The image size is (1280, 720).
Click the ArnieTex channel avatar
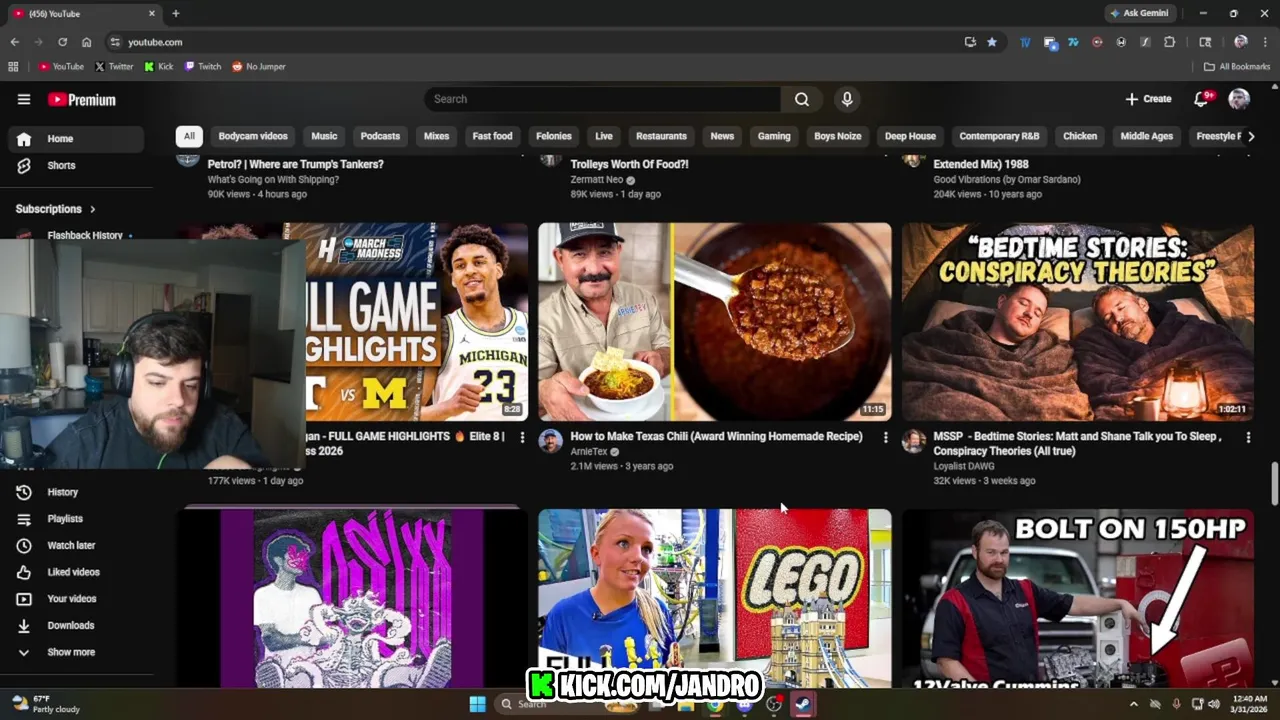pyautogui.click(x=551, y=441)
